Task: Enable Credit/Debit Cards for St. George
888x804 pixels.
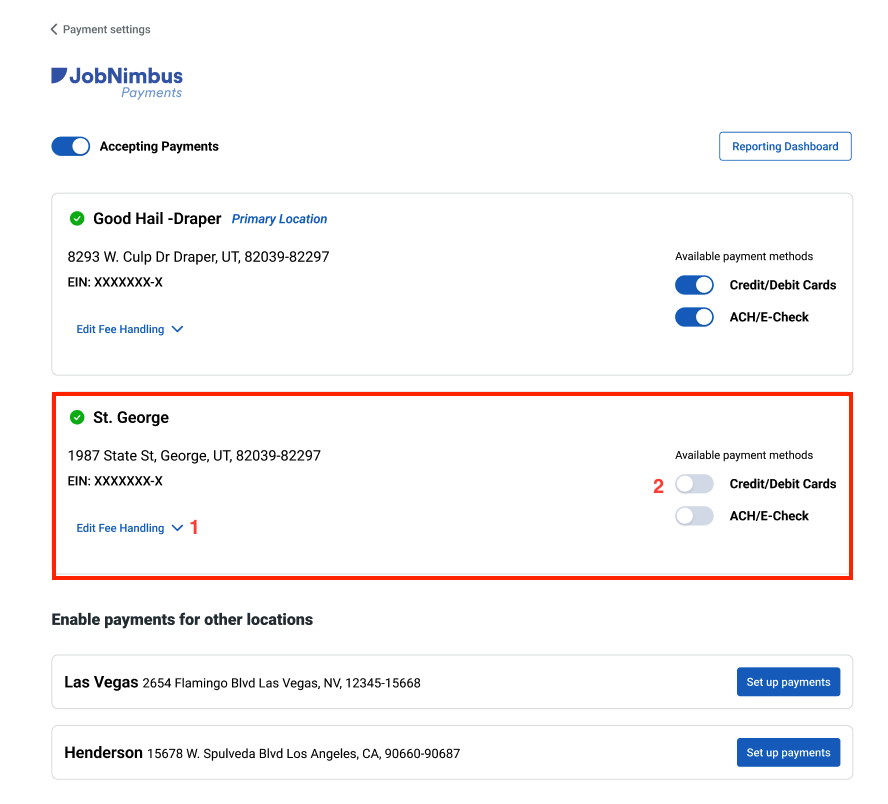Action: [x=694, y=483]
